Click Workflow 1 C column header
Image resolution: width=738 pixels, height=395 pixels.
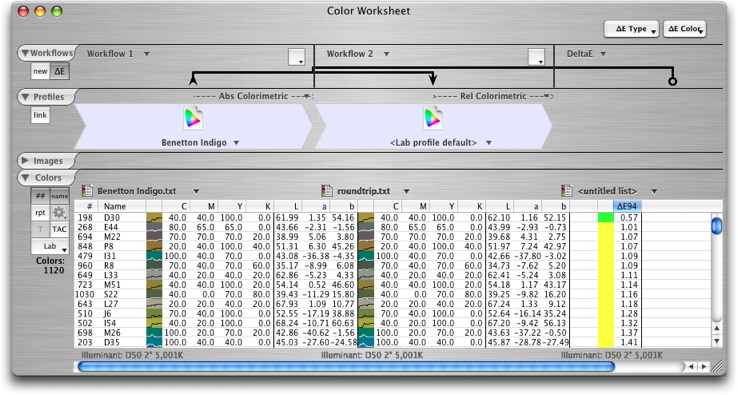coord(175,206)
